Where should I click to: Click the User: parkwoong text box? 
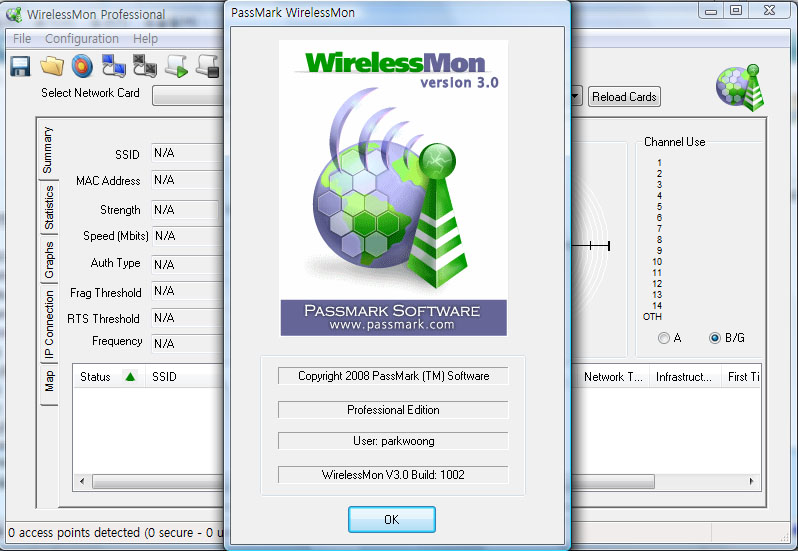(393, 441)
